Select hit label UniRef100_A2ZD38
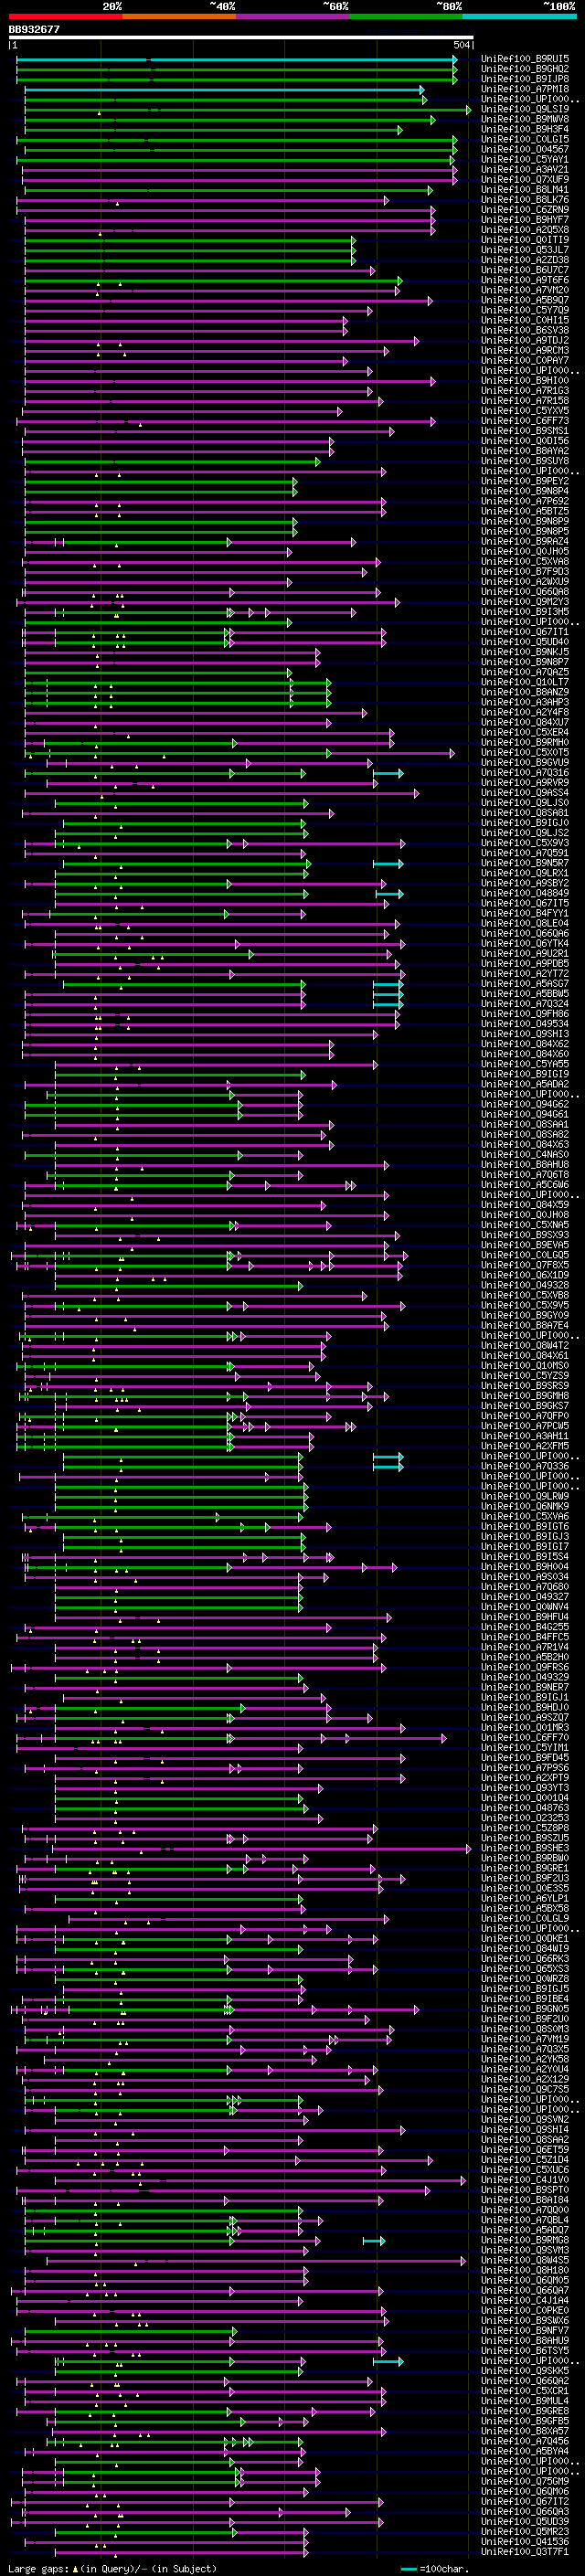The image size is (585, 2576). click(x=525, y=260)
